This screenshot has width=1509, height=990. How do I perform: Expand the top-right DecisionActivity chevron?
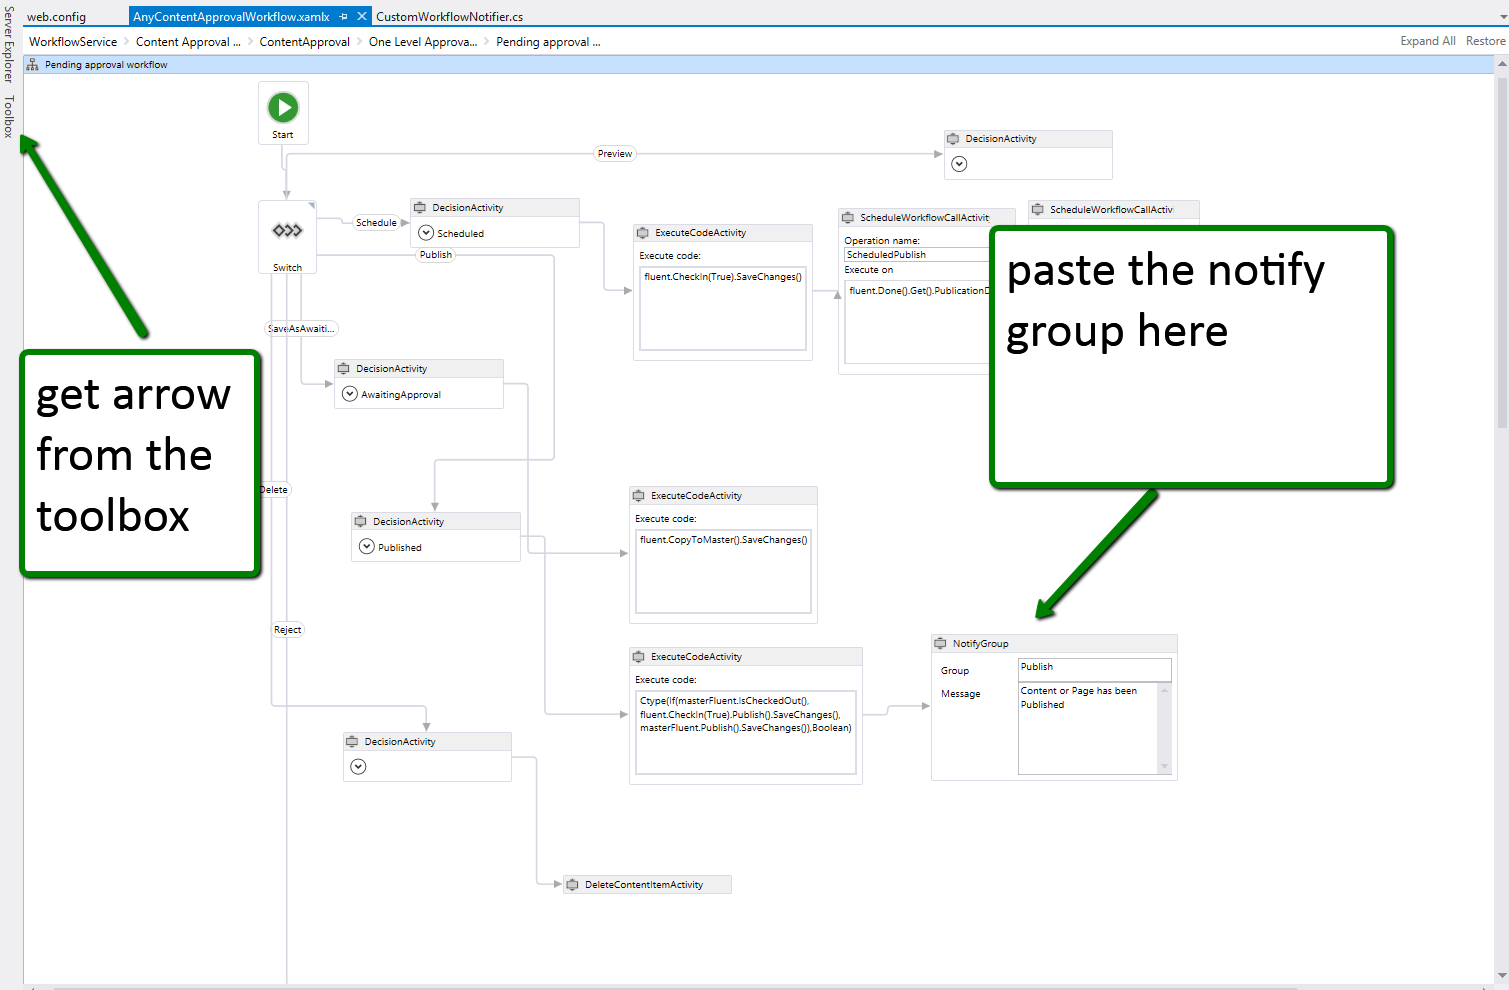click(959, 164)
